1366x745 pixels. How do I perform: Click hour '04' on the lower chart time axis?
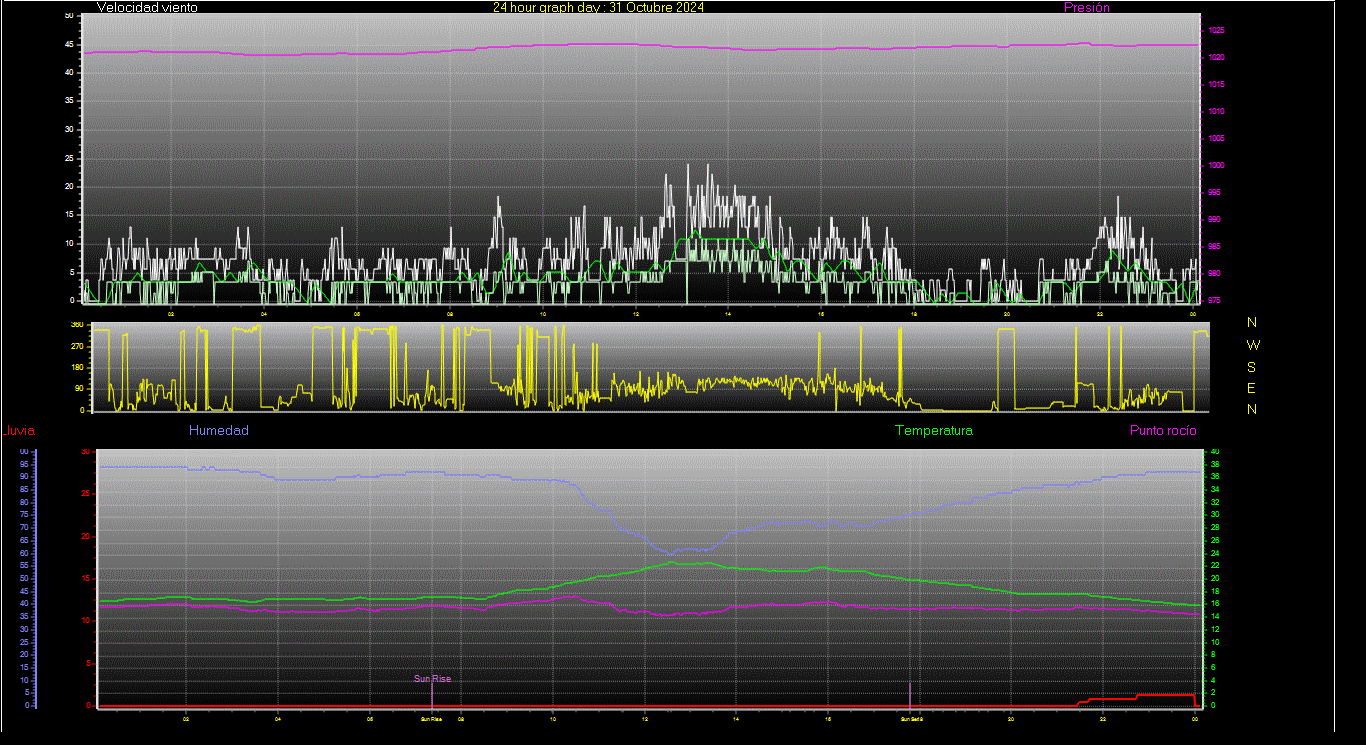(x=278, y=718)
